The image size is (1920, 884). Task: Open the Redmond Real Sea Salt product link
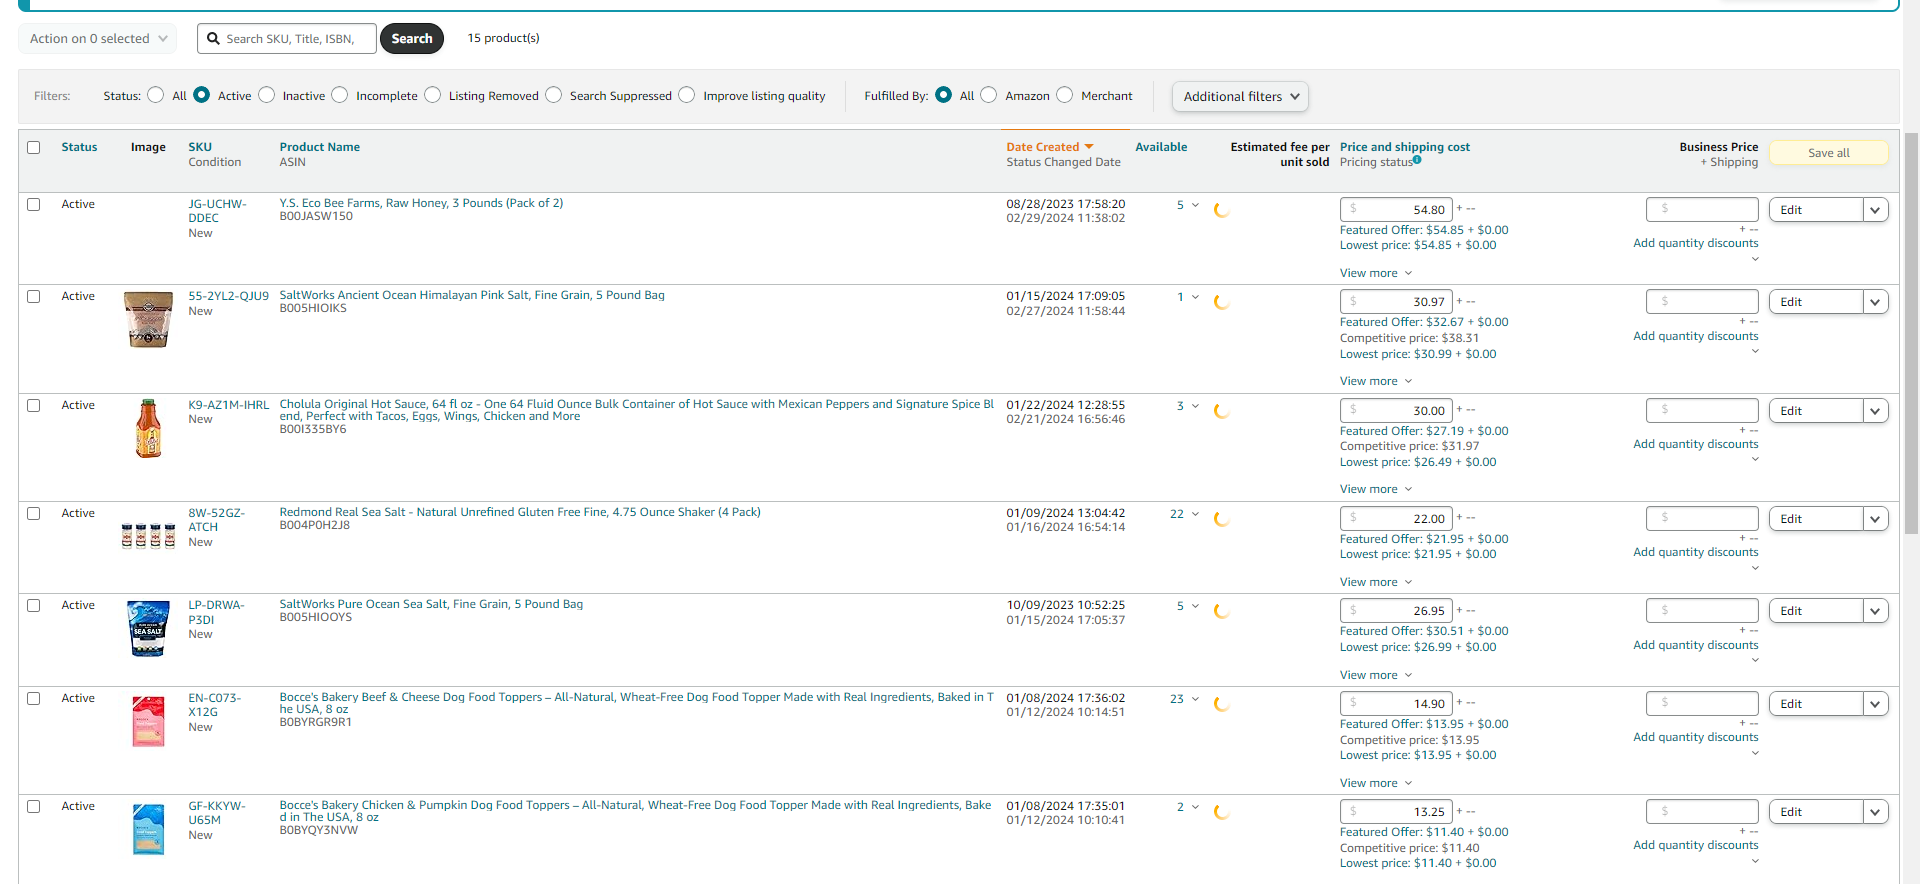(x=520, y=512)
